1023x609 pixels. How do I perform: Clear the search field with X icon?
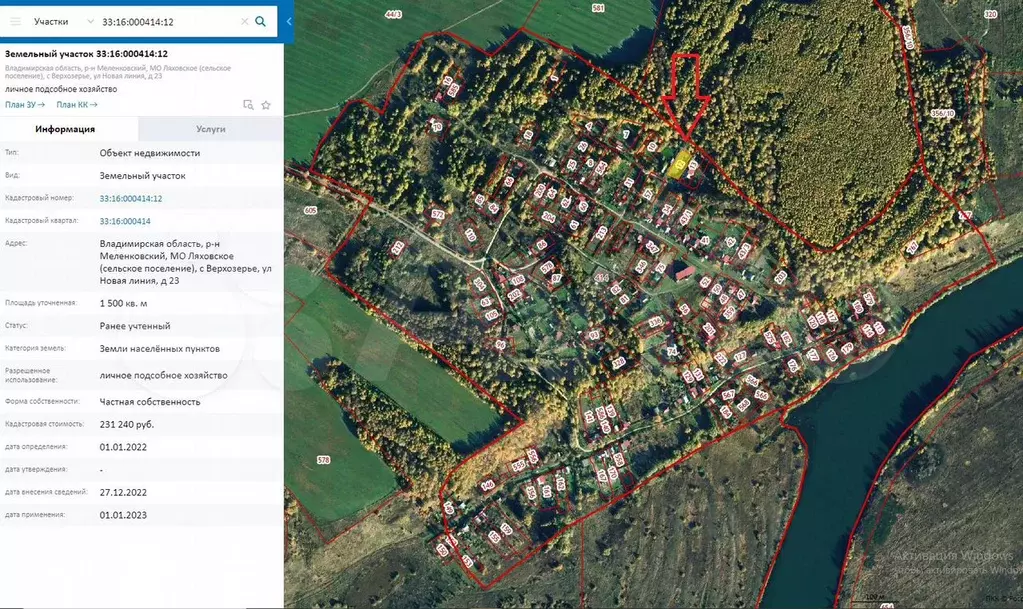point(244,21)
